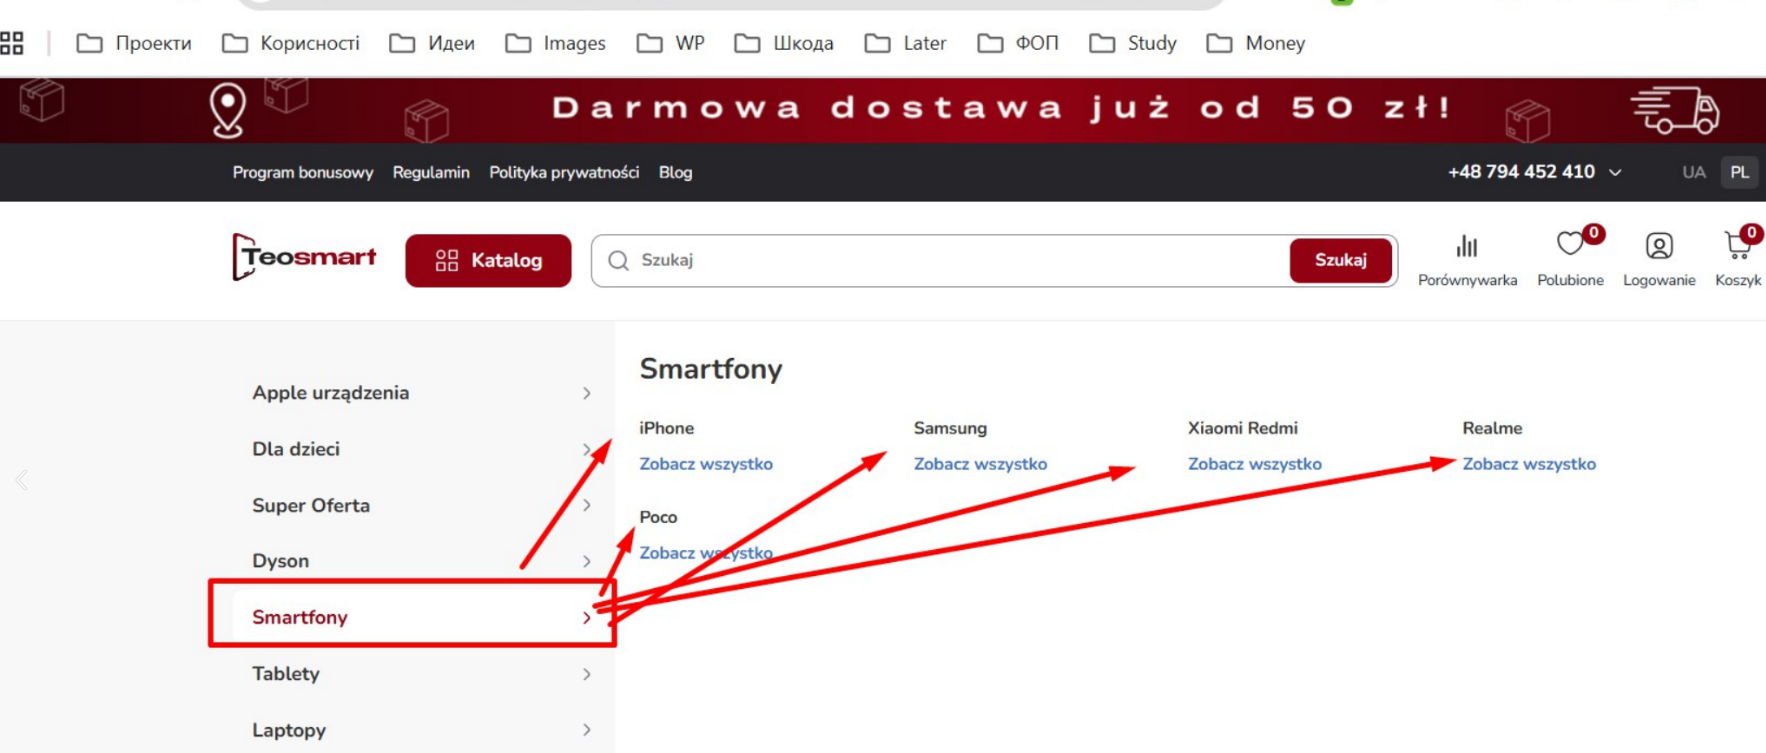Click Zobacz wszystko under Xiaomi Redmi
Screen dimensions: 1766x753
1255,464
